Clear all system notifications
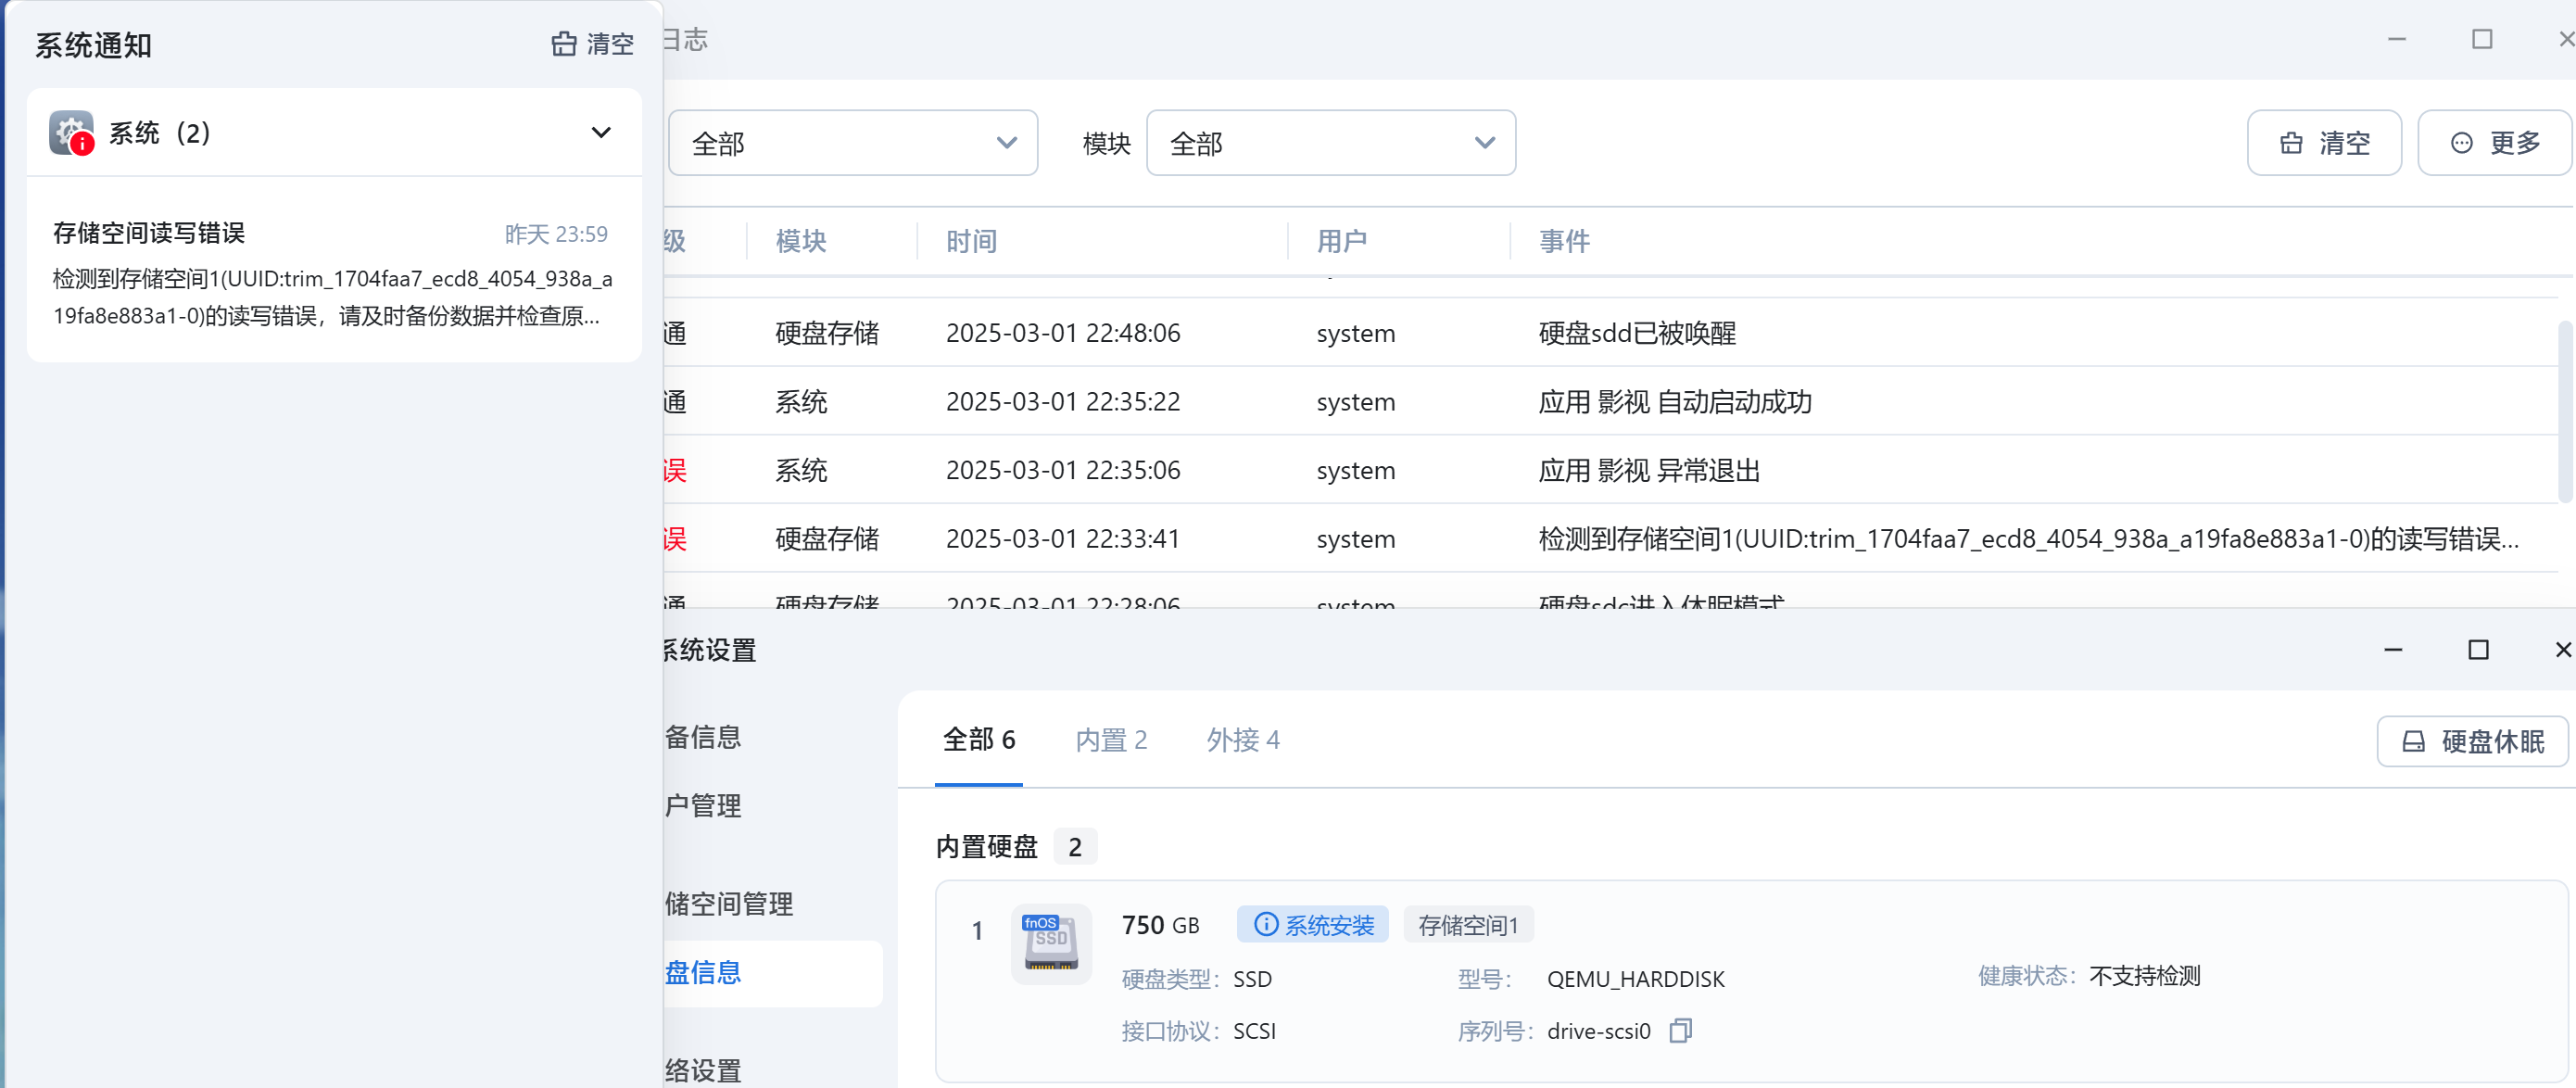Image resolution: width=2576 pixels, height=1088 pixels. tap(592, 44)
